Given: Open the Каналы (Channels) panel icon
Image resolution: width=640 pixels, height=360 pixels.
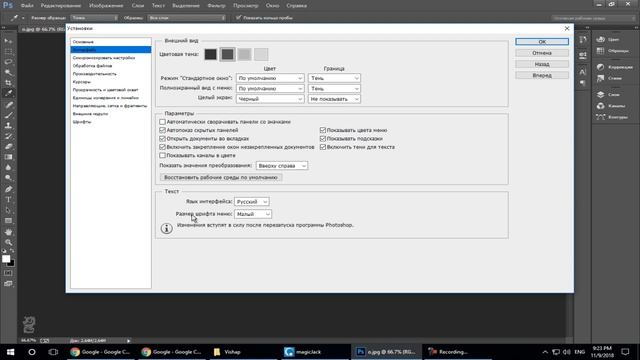Looking at the screenshot, I should 600,106.
